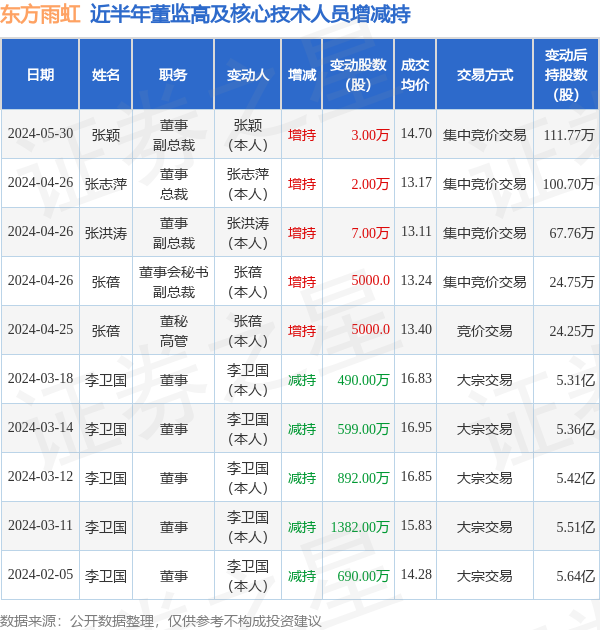600x630 pixels.
Task: Click the holding value 24.25万
Action: pyautogui.click(x=571, y=331)
